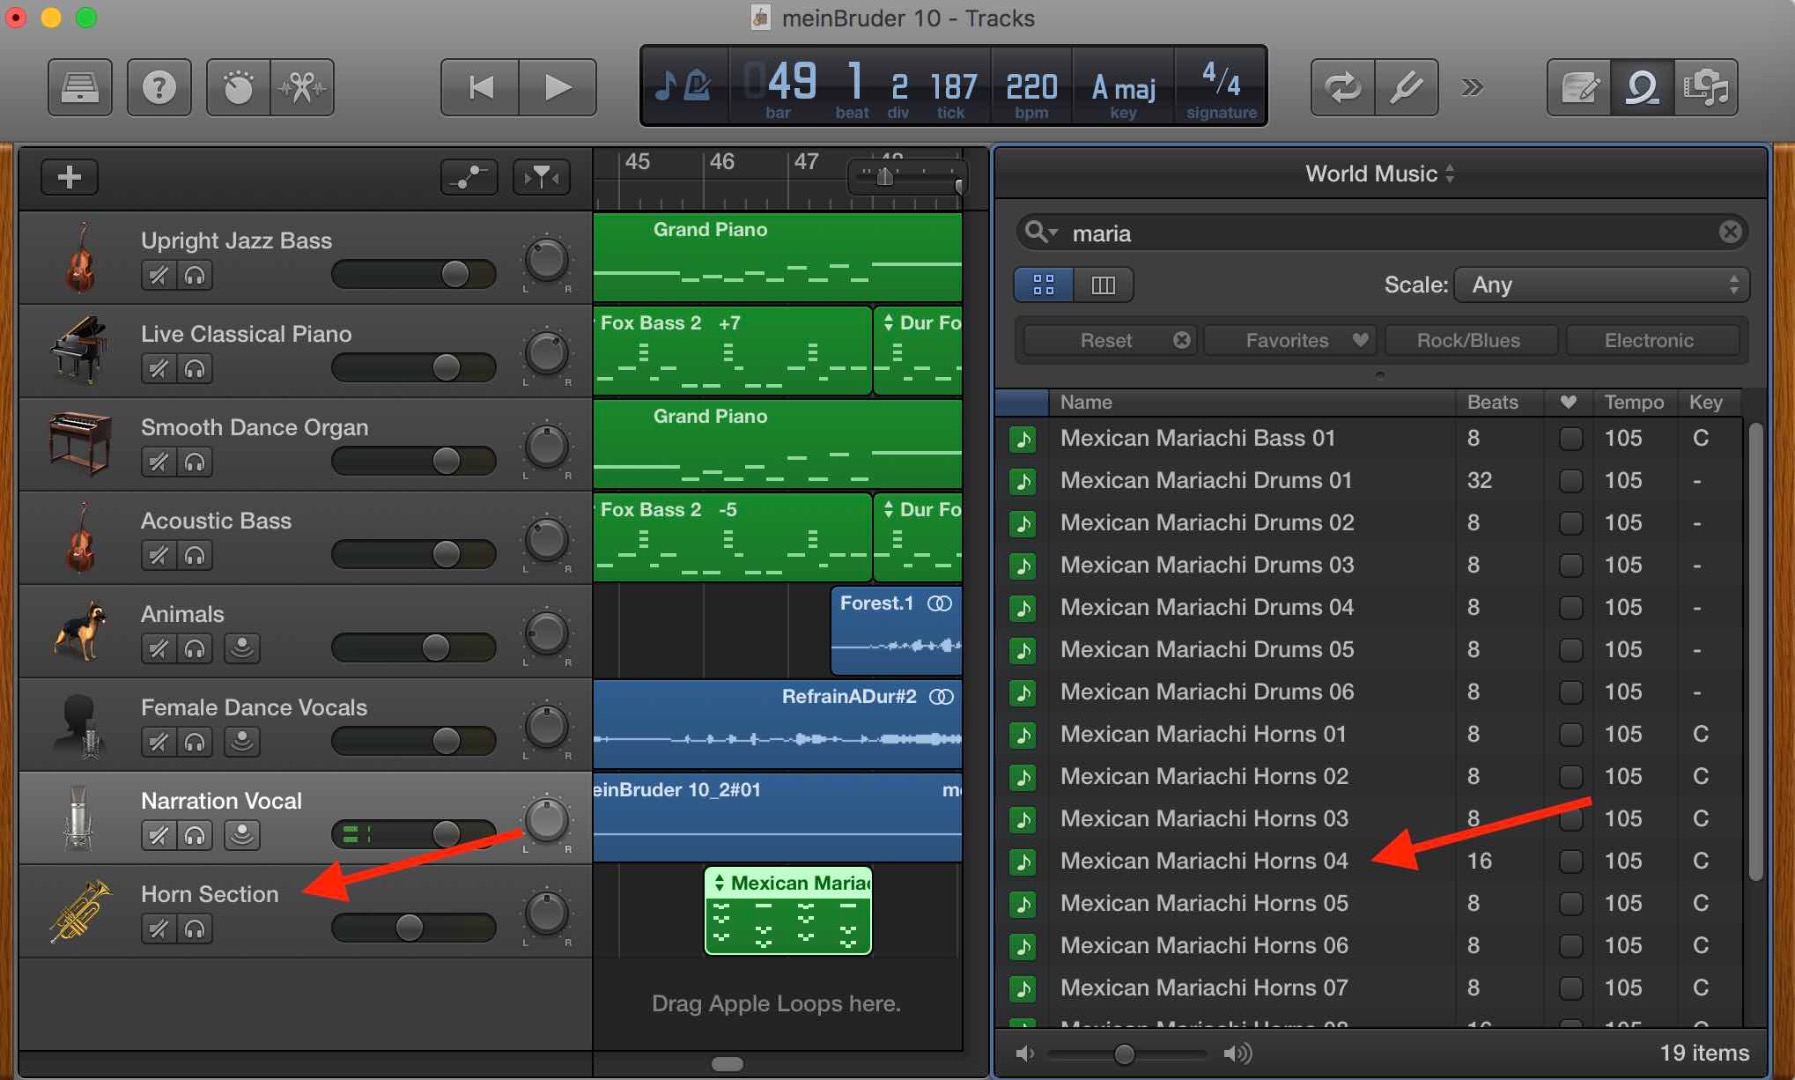
Task: Open the Scale dropdown set to Any
Action: (x=1600, y=284)
